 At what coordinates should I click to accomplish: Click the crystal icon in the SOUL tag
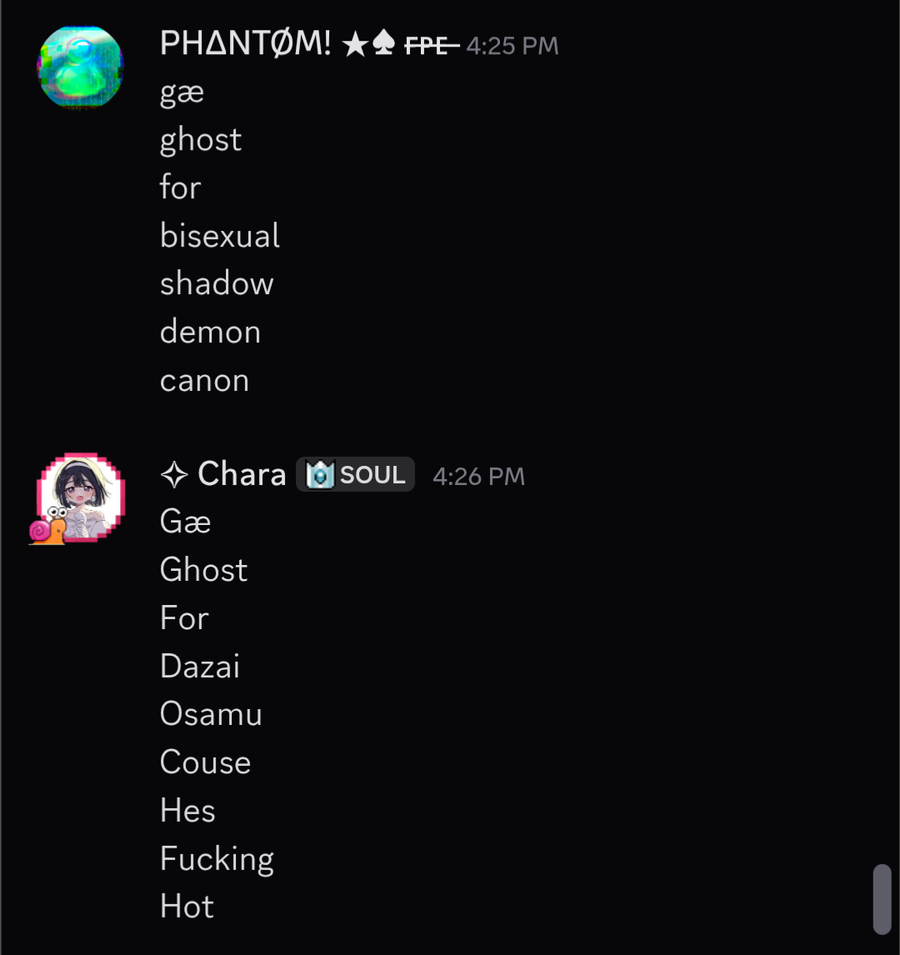[320, 475]
